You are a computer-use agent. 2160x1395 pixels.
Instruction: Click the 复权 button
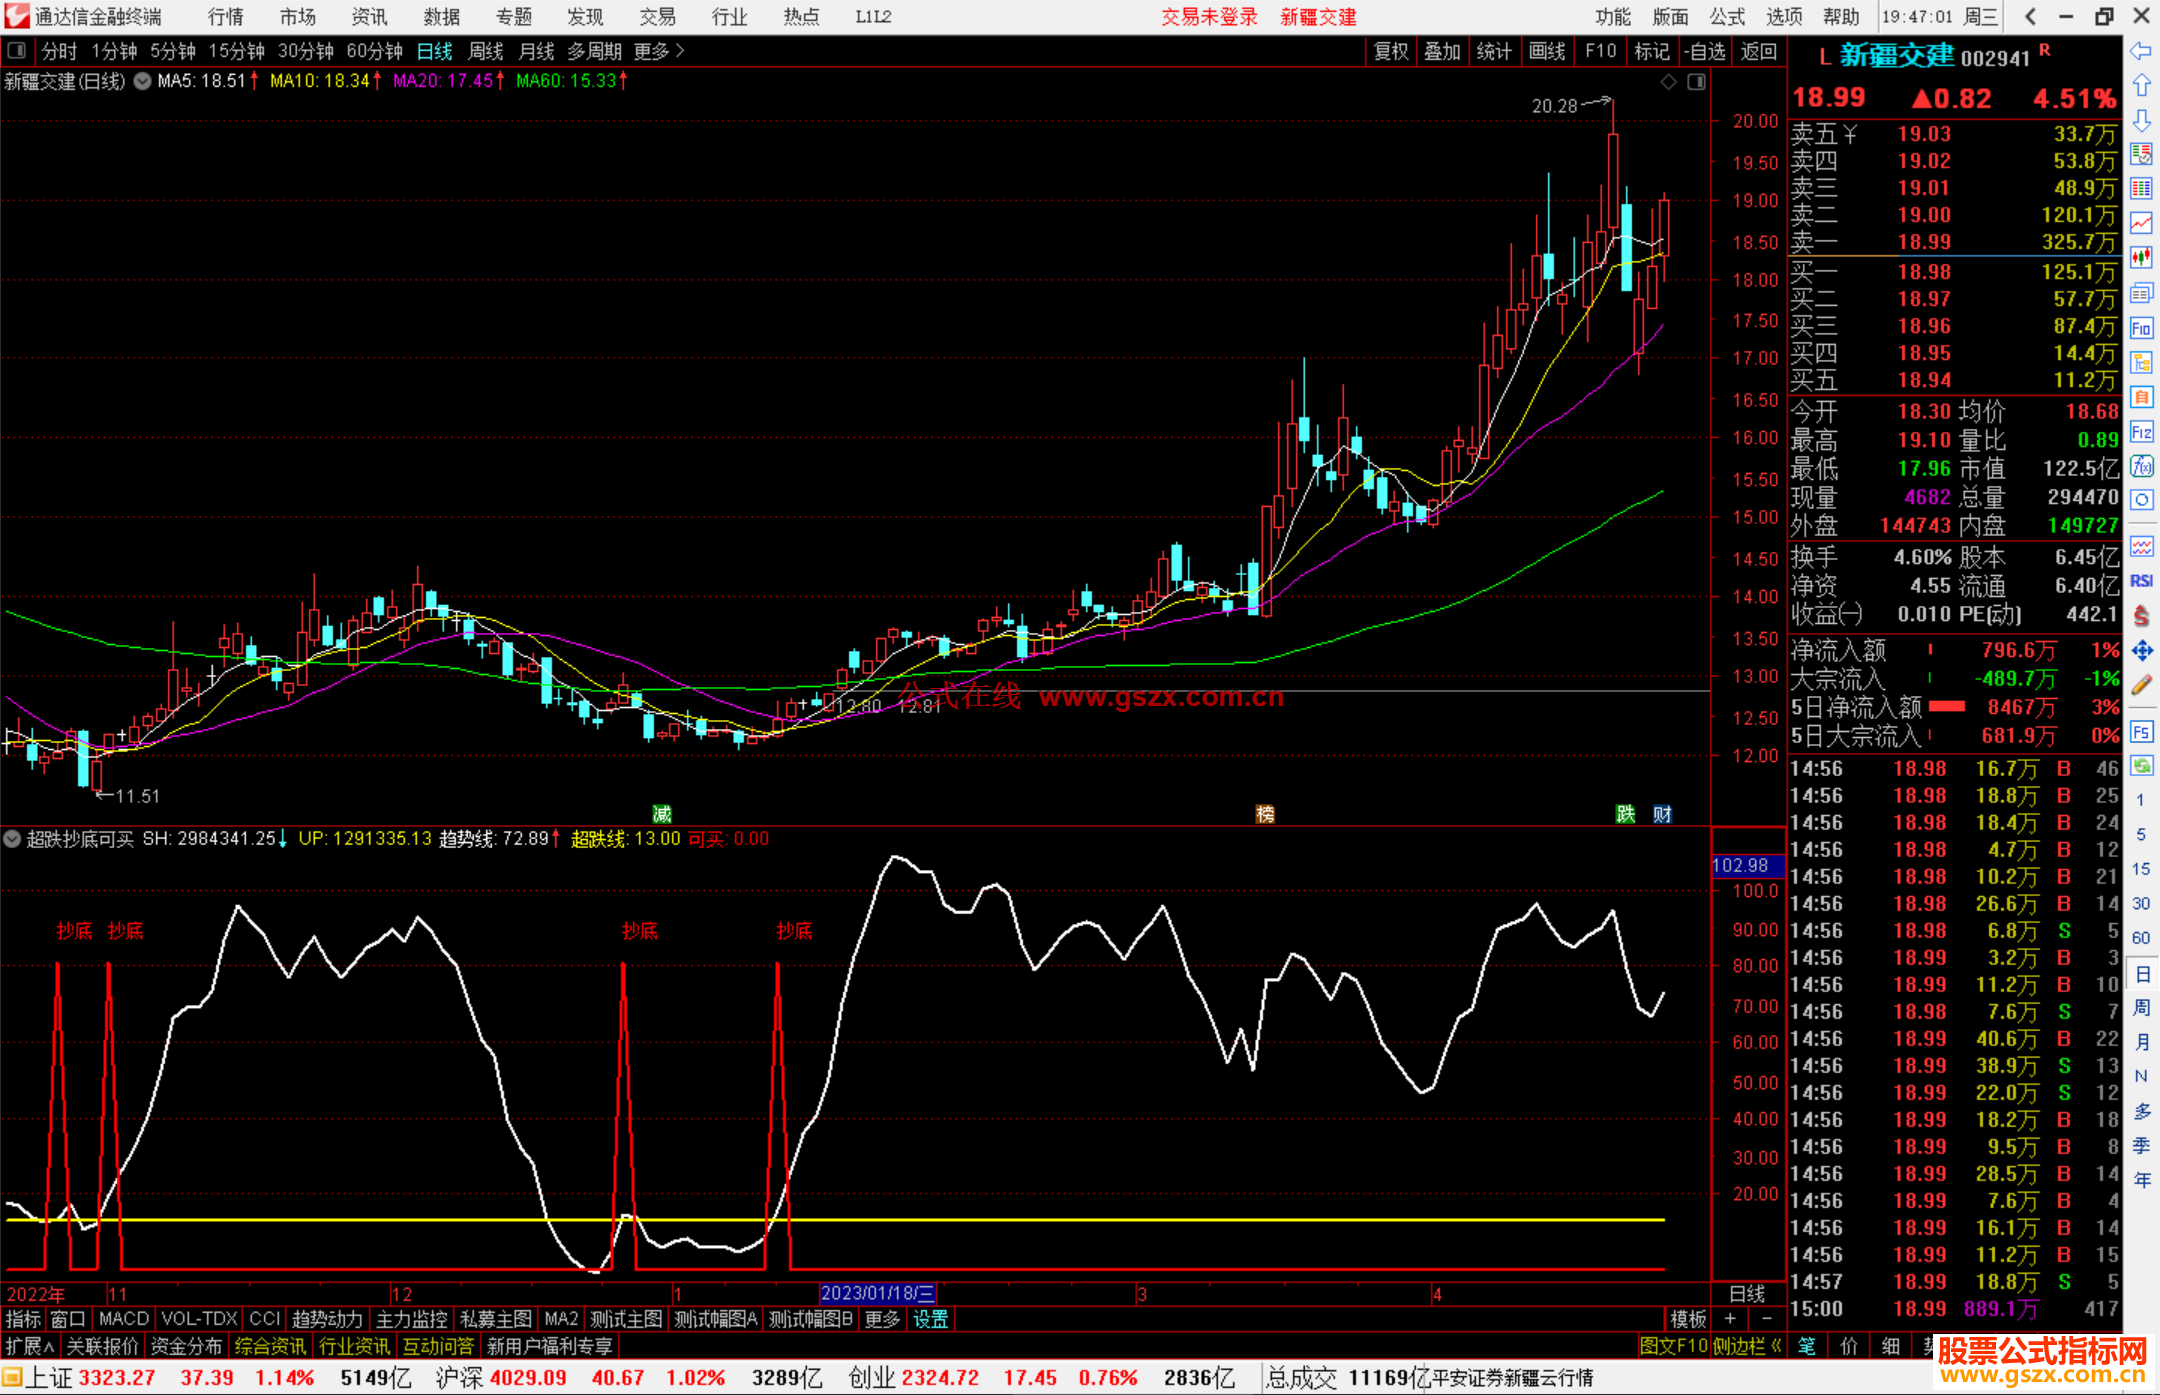tap(1391, 51)
